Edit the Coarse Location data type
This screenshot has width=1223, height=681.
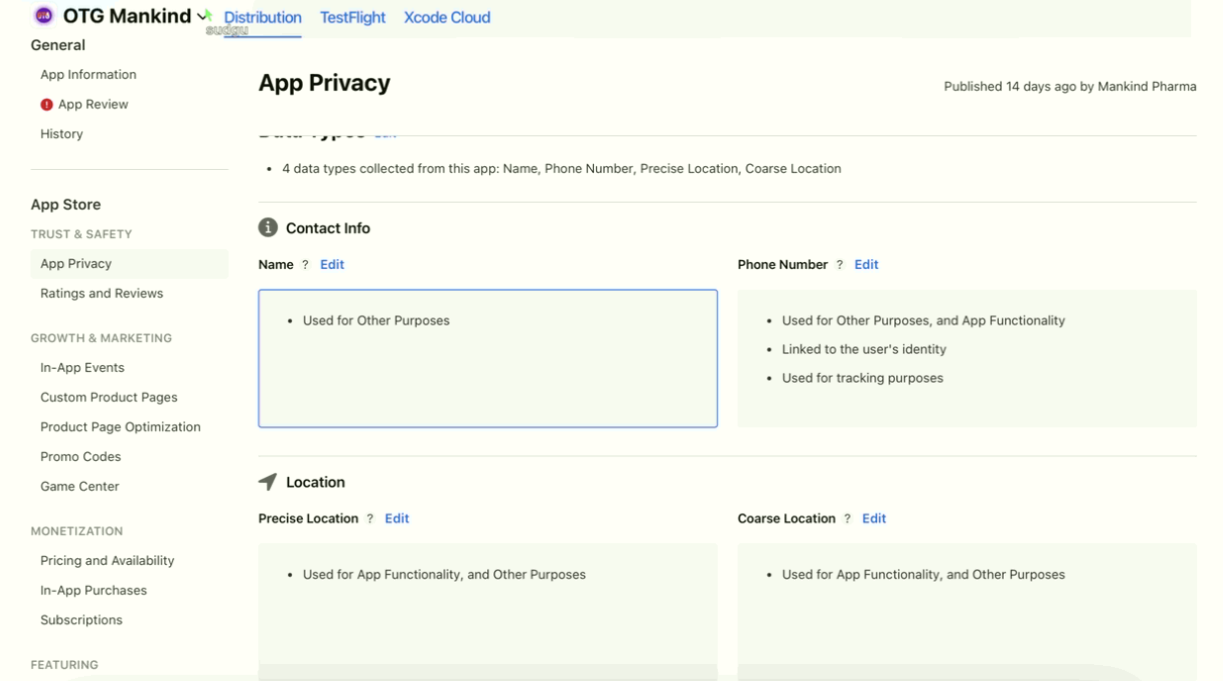tap(874, 519)
